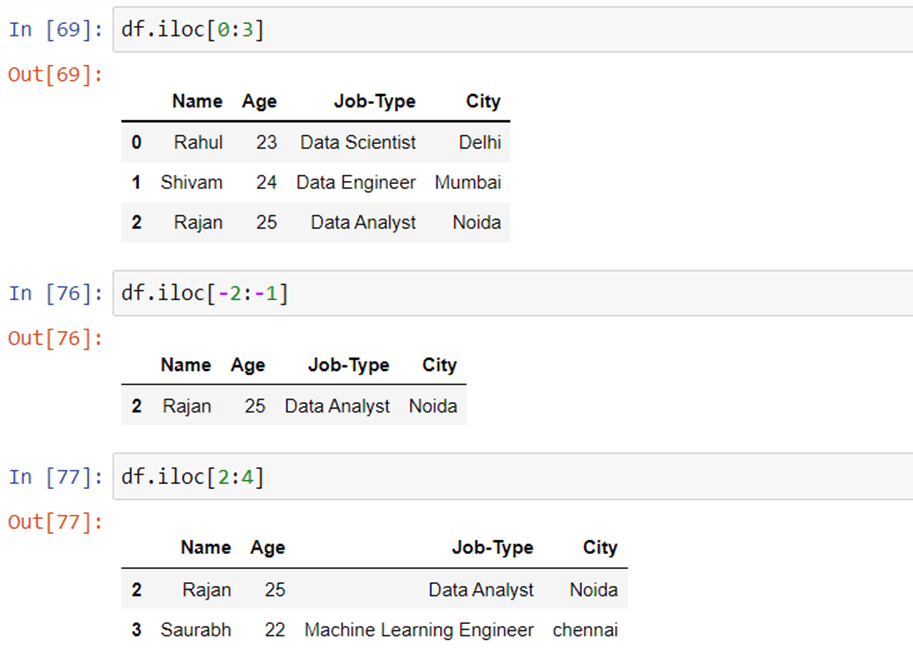Click the City header in second table

pos(439,365)
